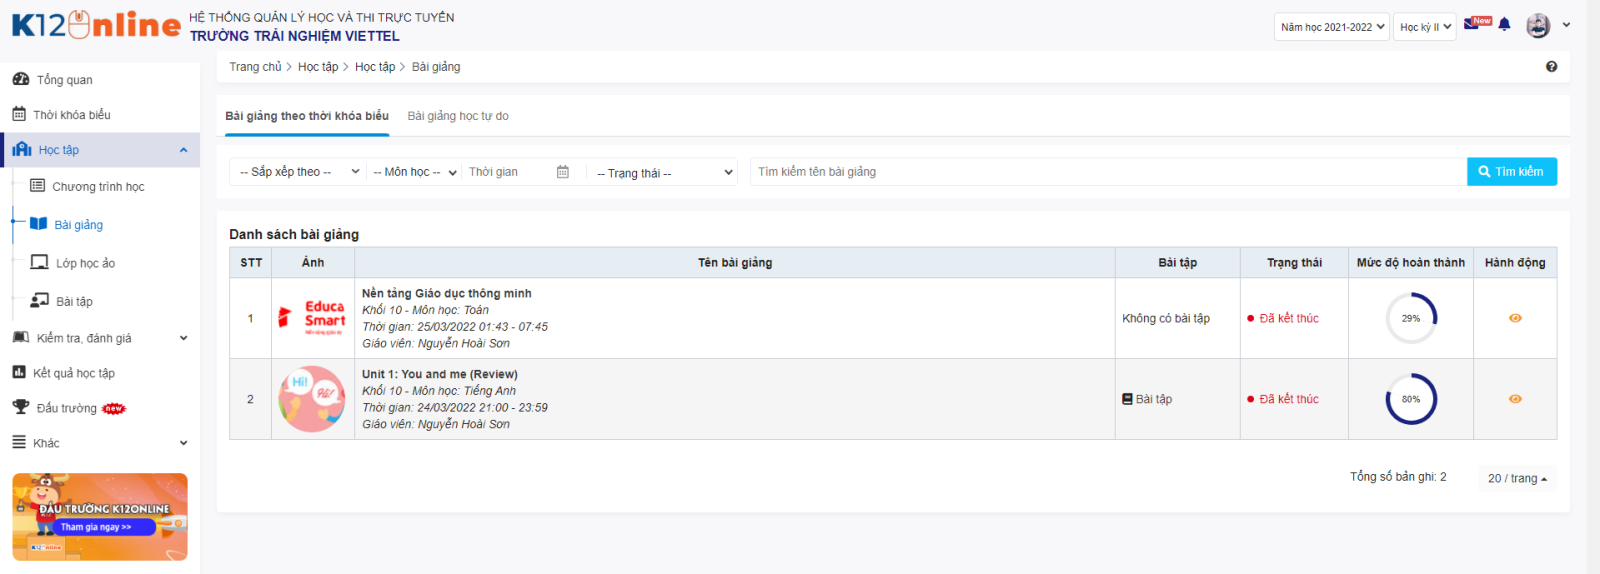Image resolution: width=1600 pixels, height=574 pixels.
Task: Click the language flag icon
Action: click(1472, 24)
